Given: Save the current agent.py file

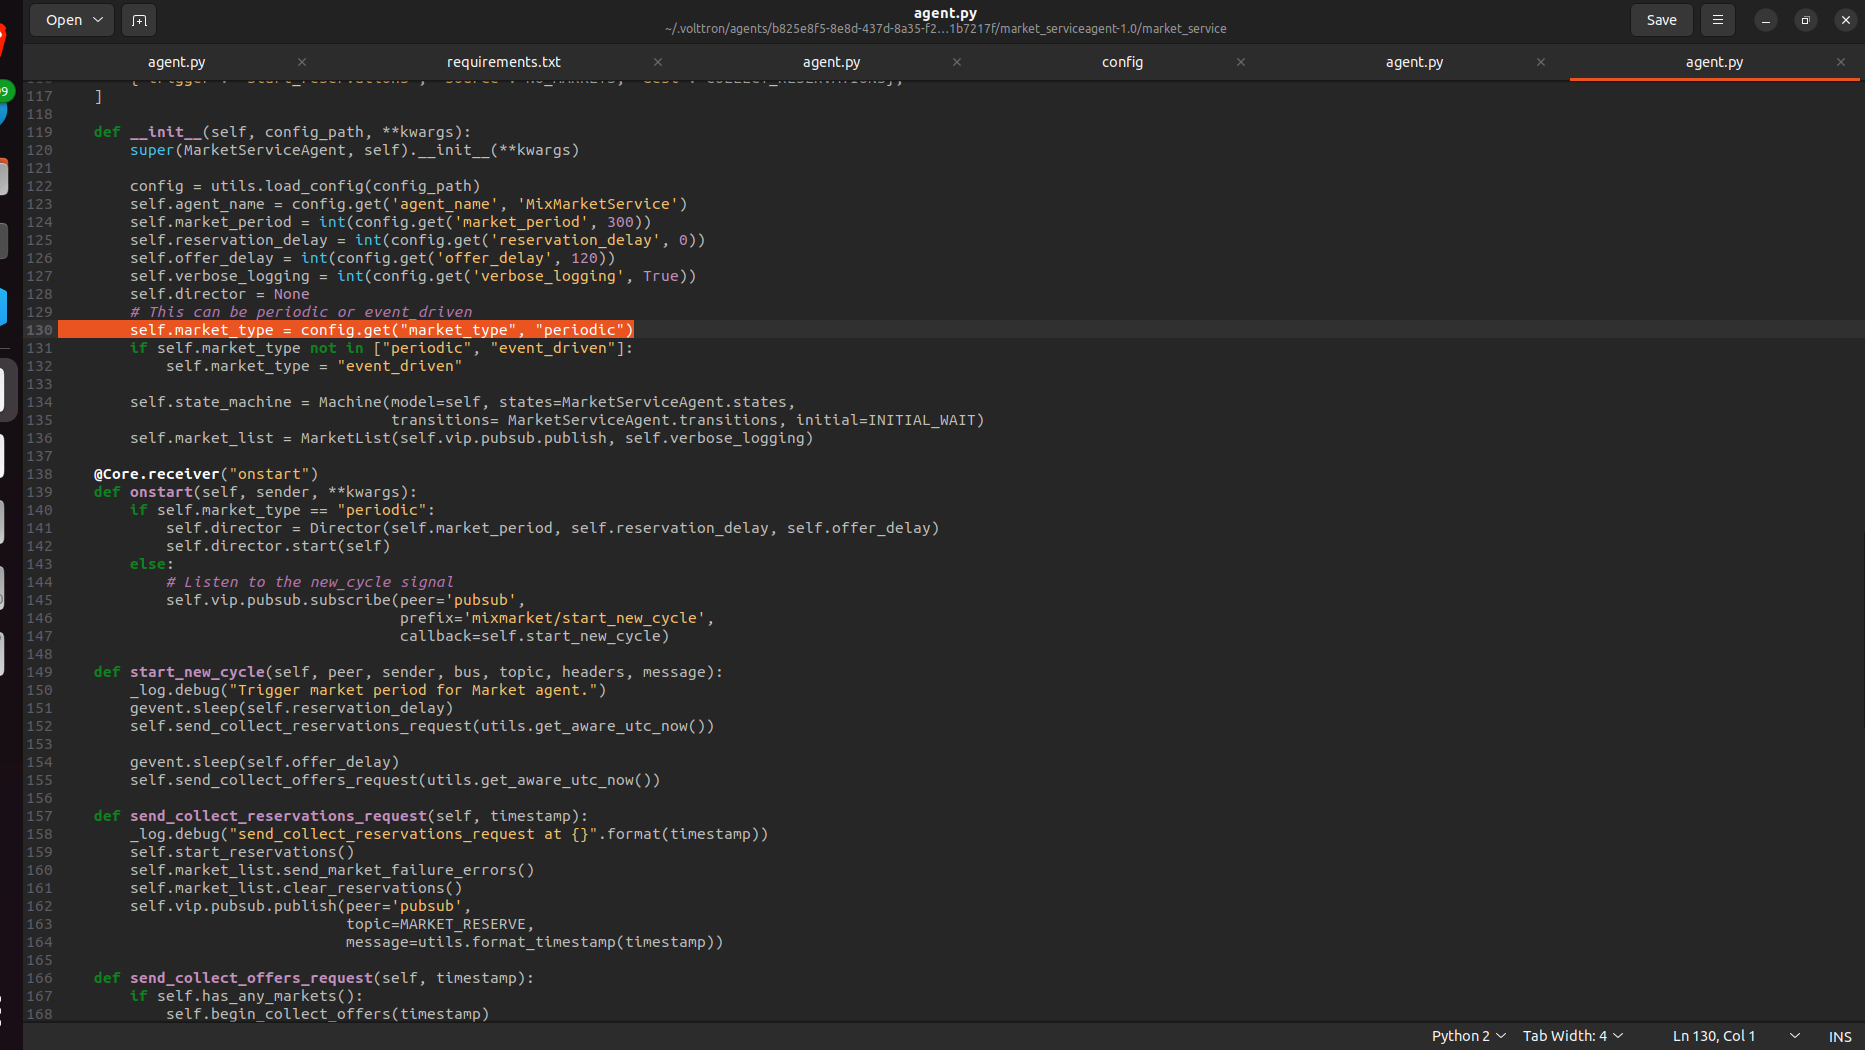Looking at the screenshot, I should (x=1661, y=19).
